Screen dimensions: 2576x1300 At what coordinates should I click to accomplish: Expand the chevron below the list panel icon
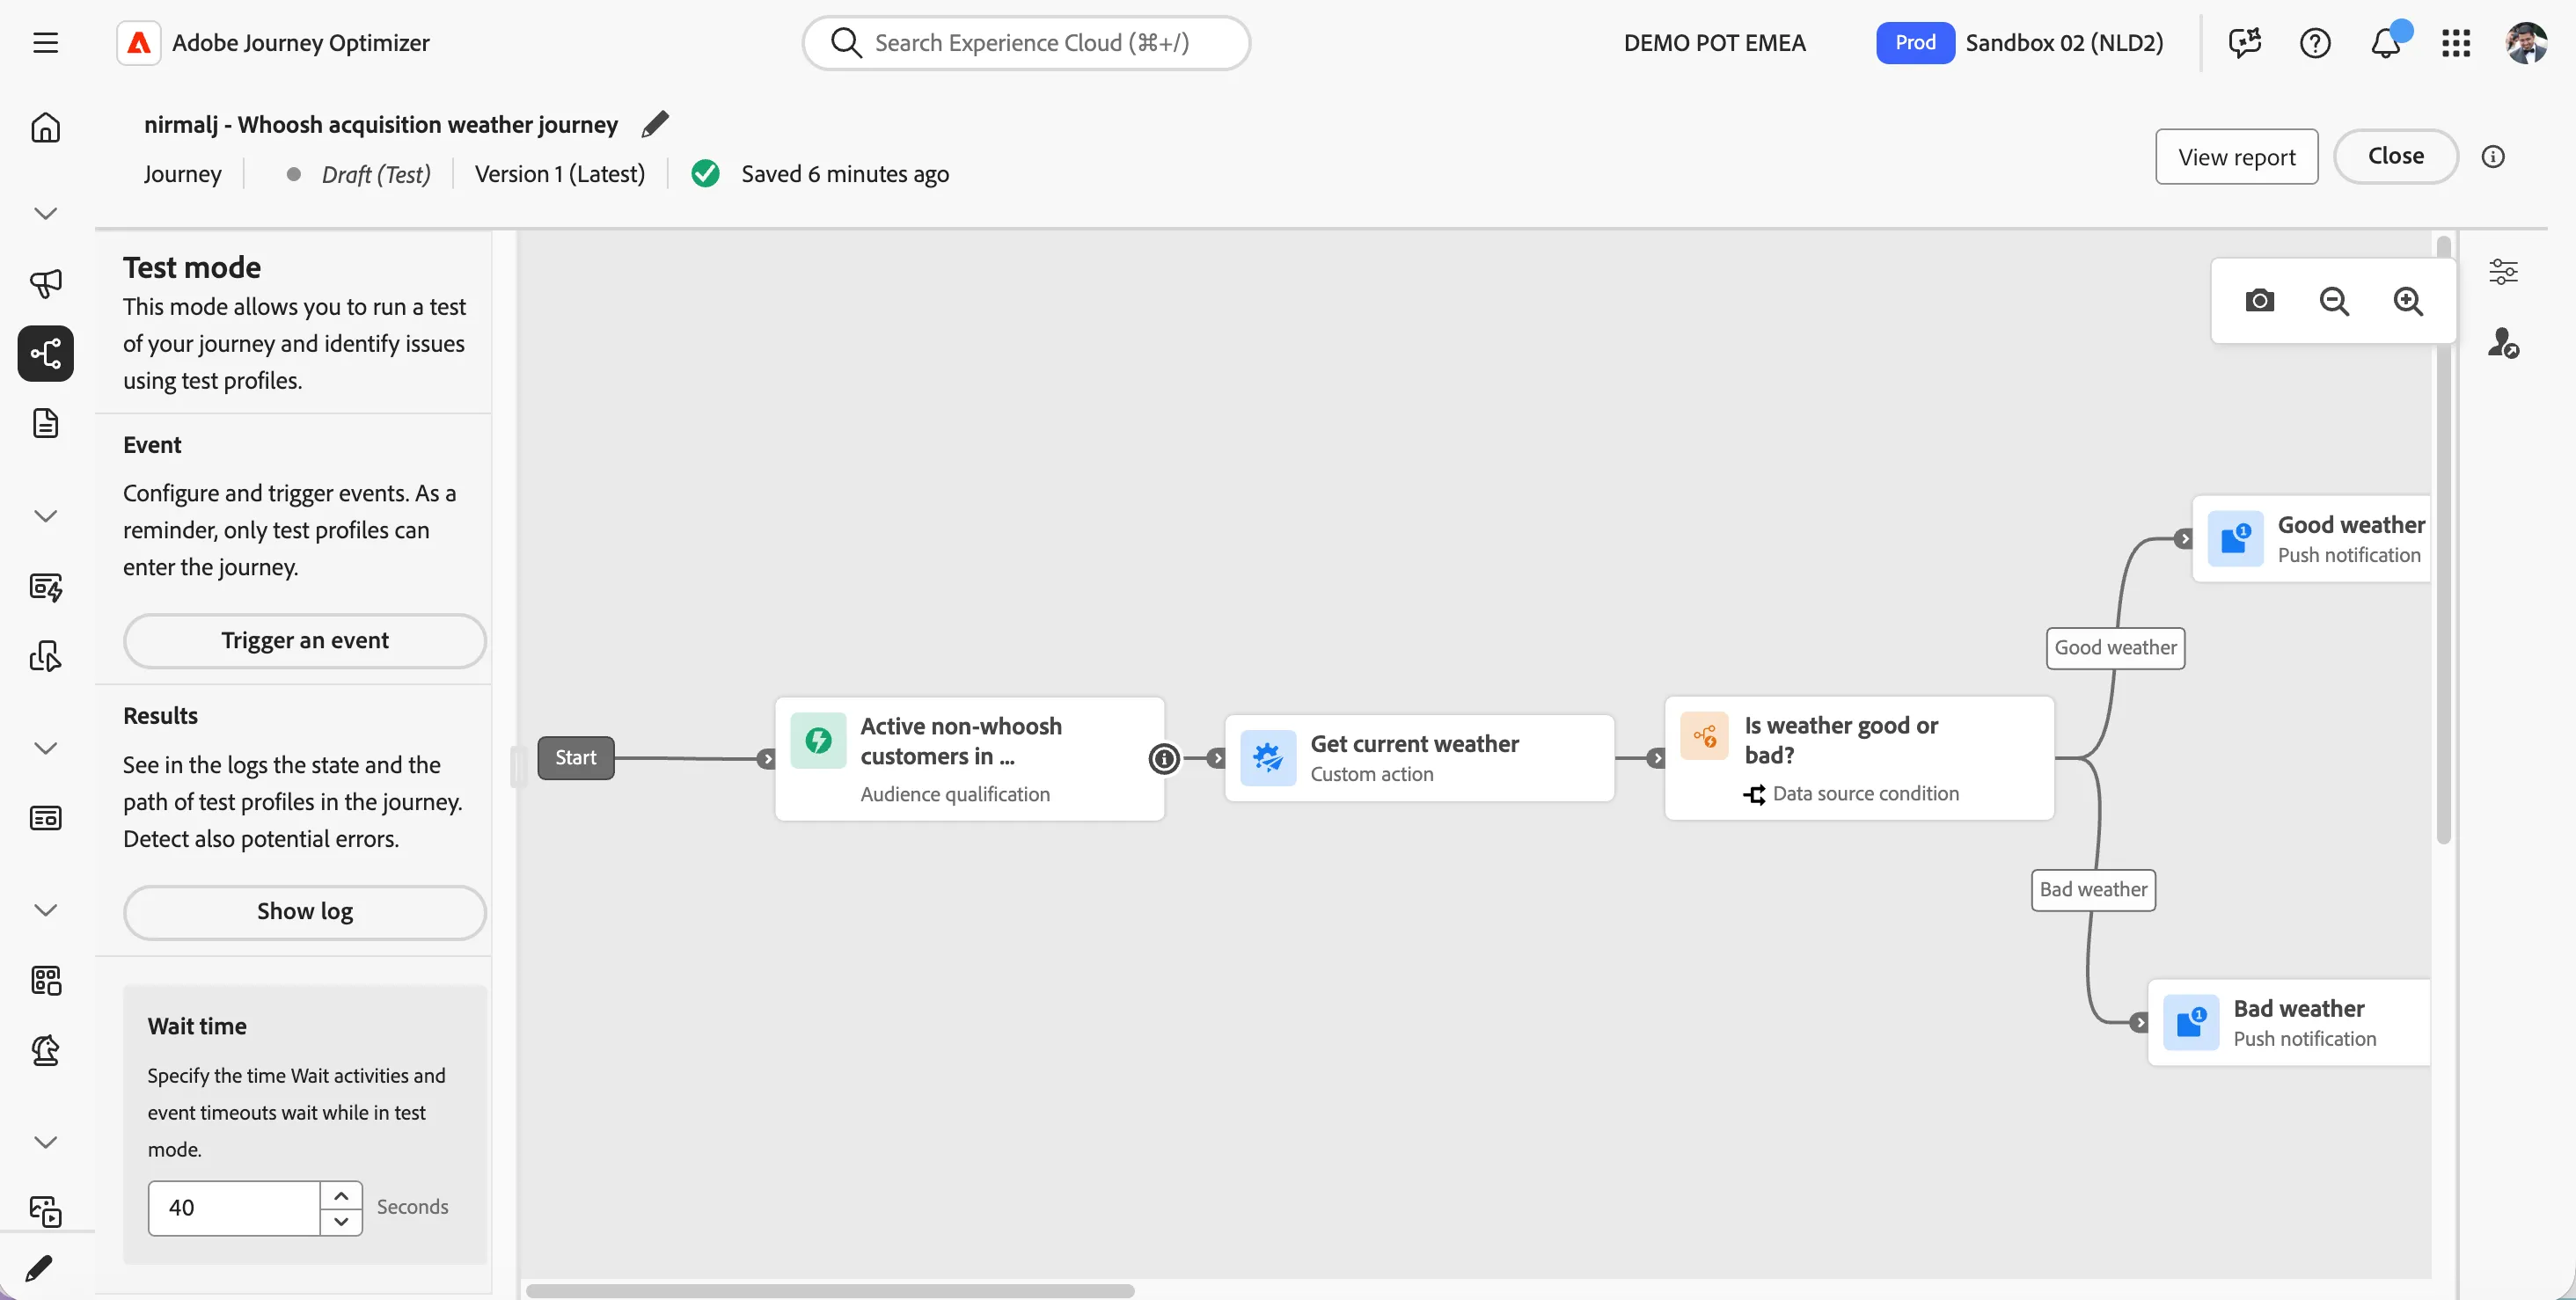click(45, 910)
